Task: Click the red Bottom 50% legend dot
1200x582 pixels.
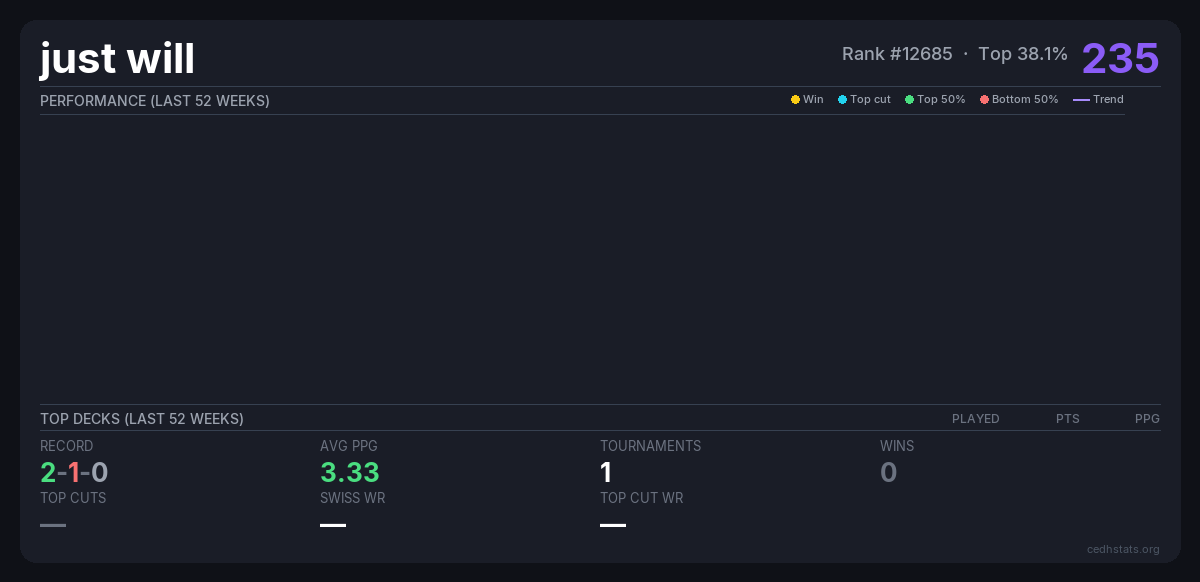Action: 984,100
